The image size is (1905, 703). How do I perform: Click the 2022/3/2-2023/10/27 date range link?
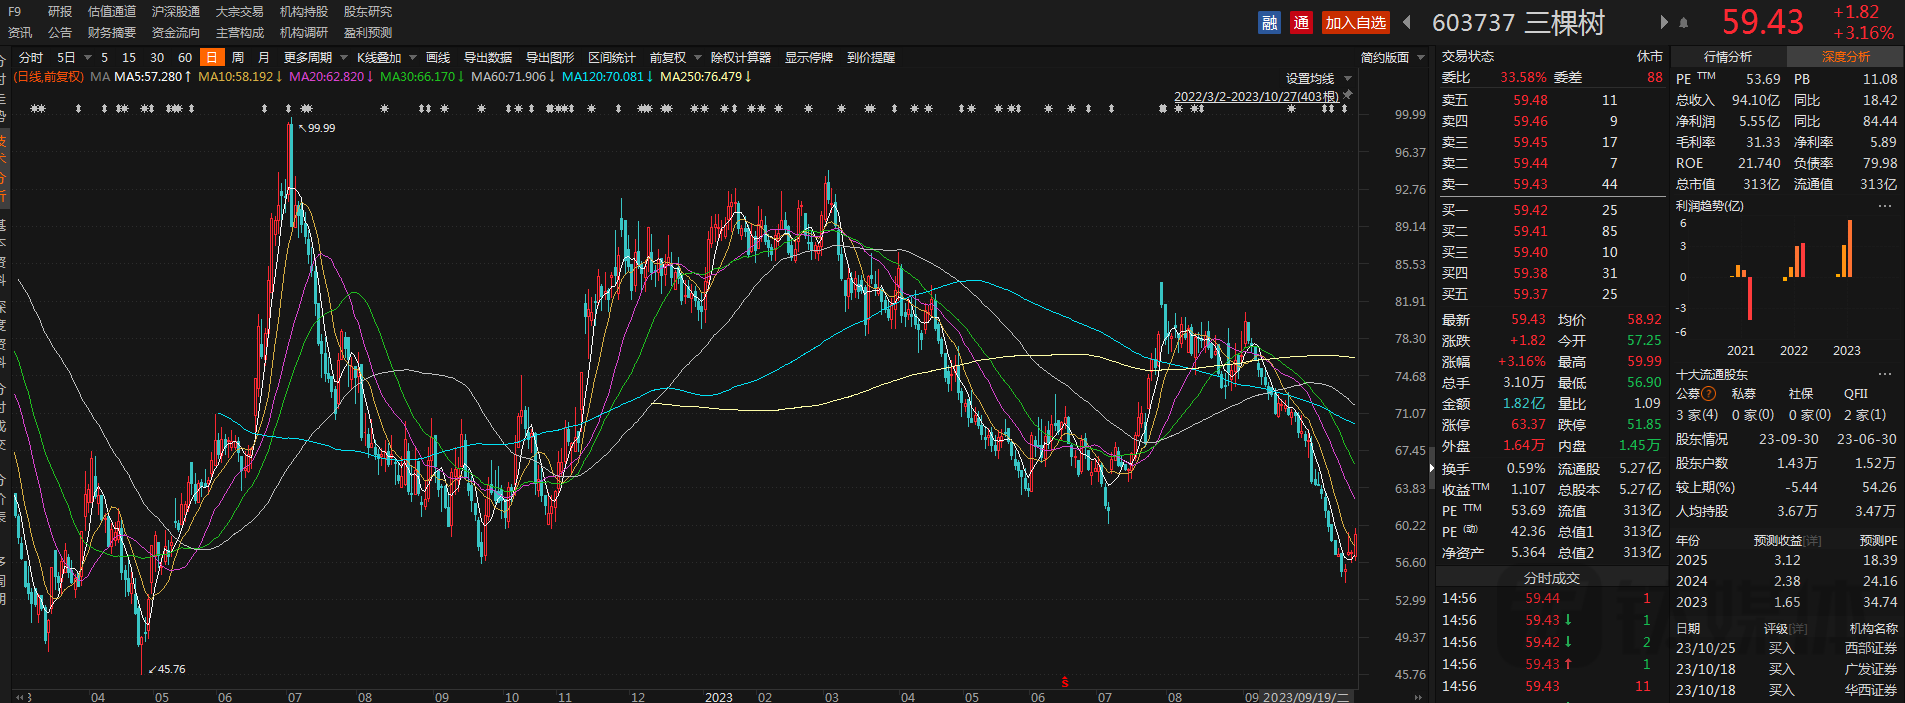(1256, 97)
